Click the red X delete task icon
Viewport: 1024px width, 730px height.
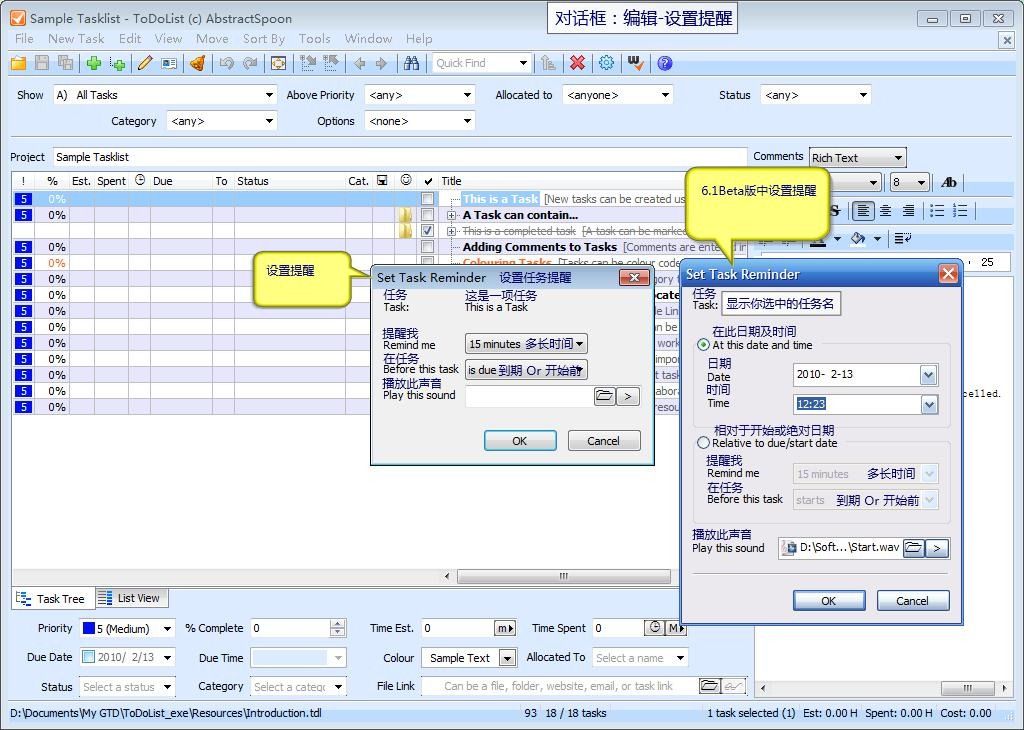(x=577, y=63)
